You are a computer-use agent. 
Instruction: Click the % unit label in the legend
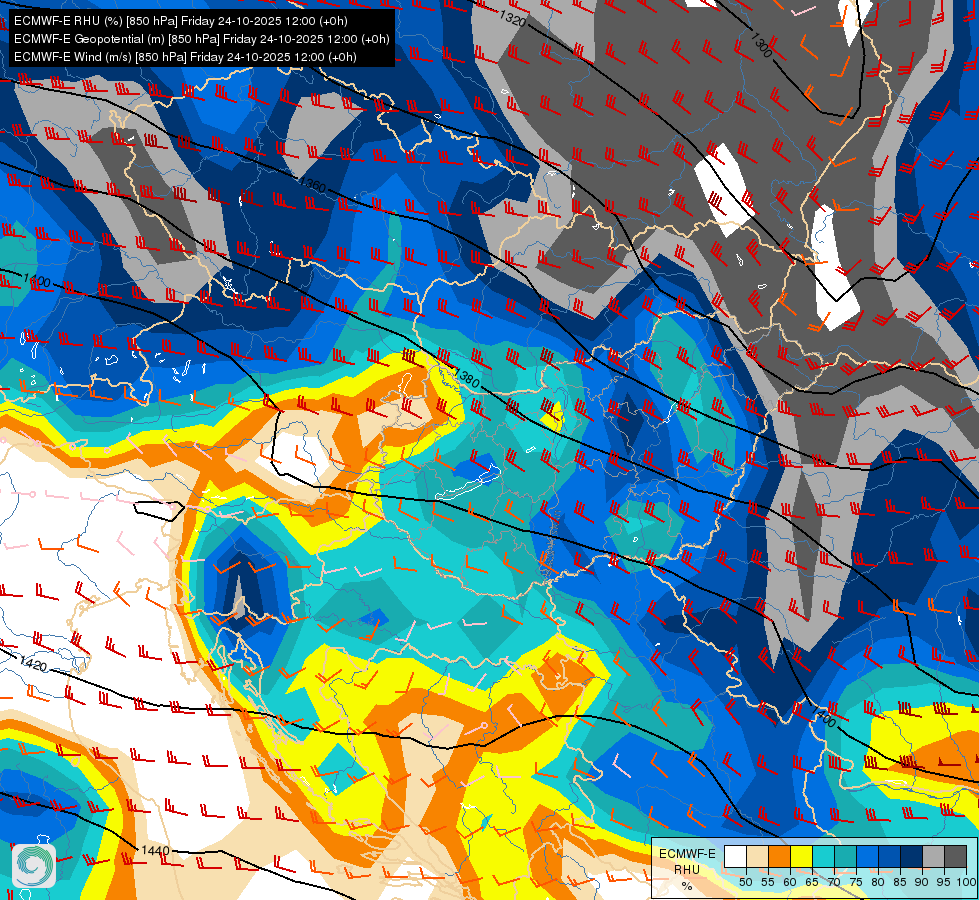(x=687, y=886)
